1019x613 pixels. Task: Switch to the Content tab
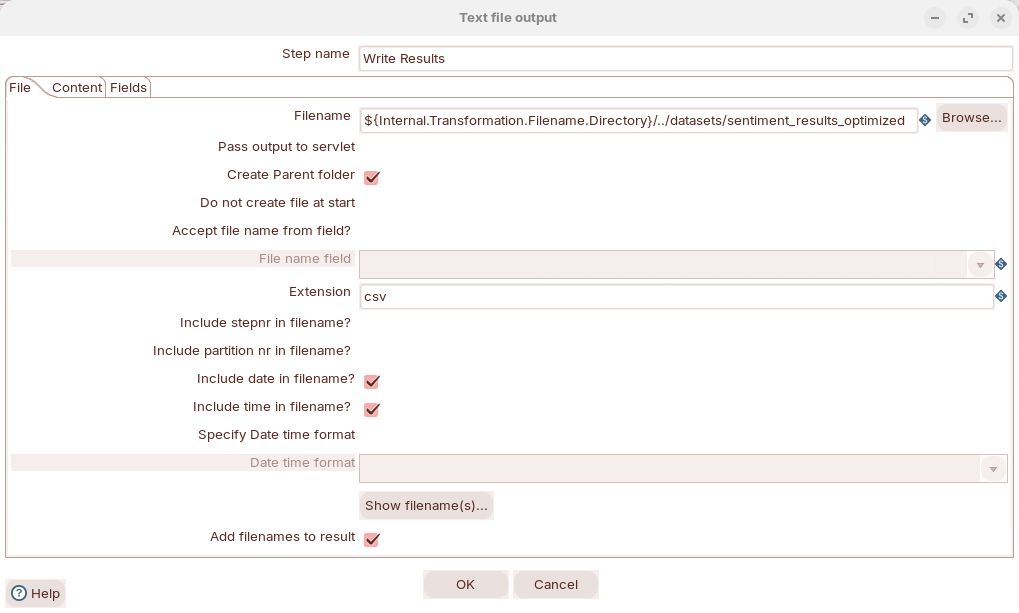pyautogui.click(x=77, y=88)
